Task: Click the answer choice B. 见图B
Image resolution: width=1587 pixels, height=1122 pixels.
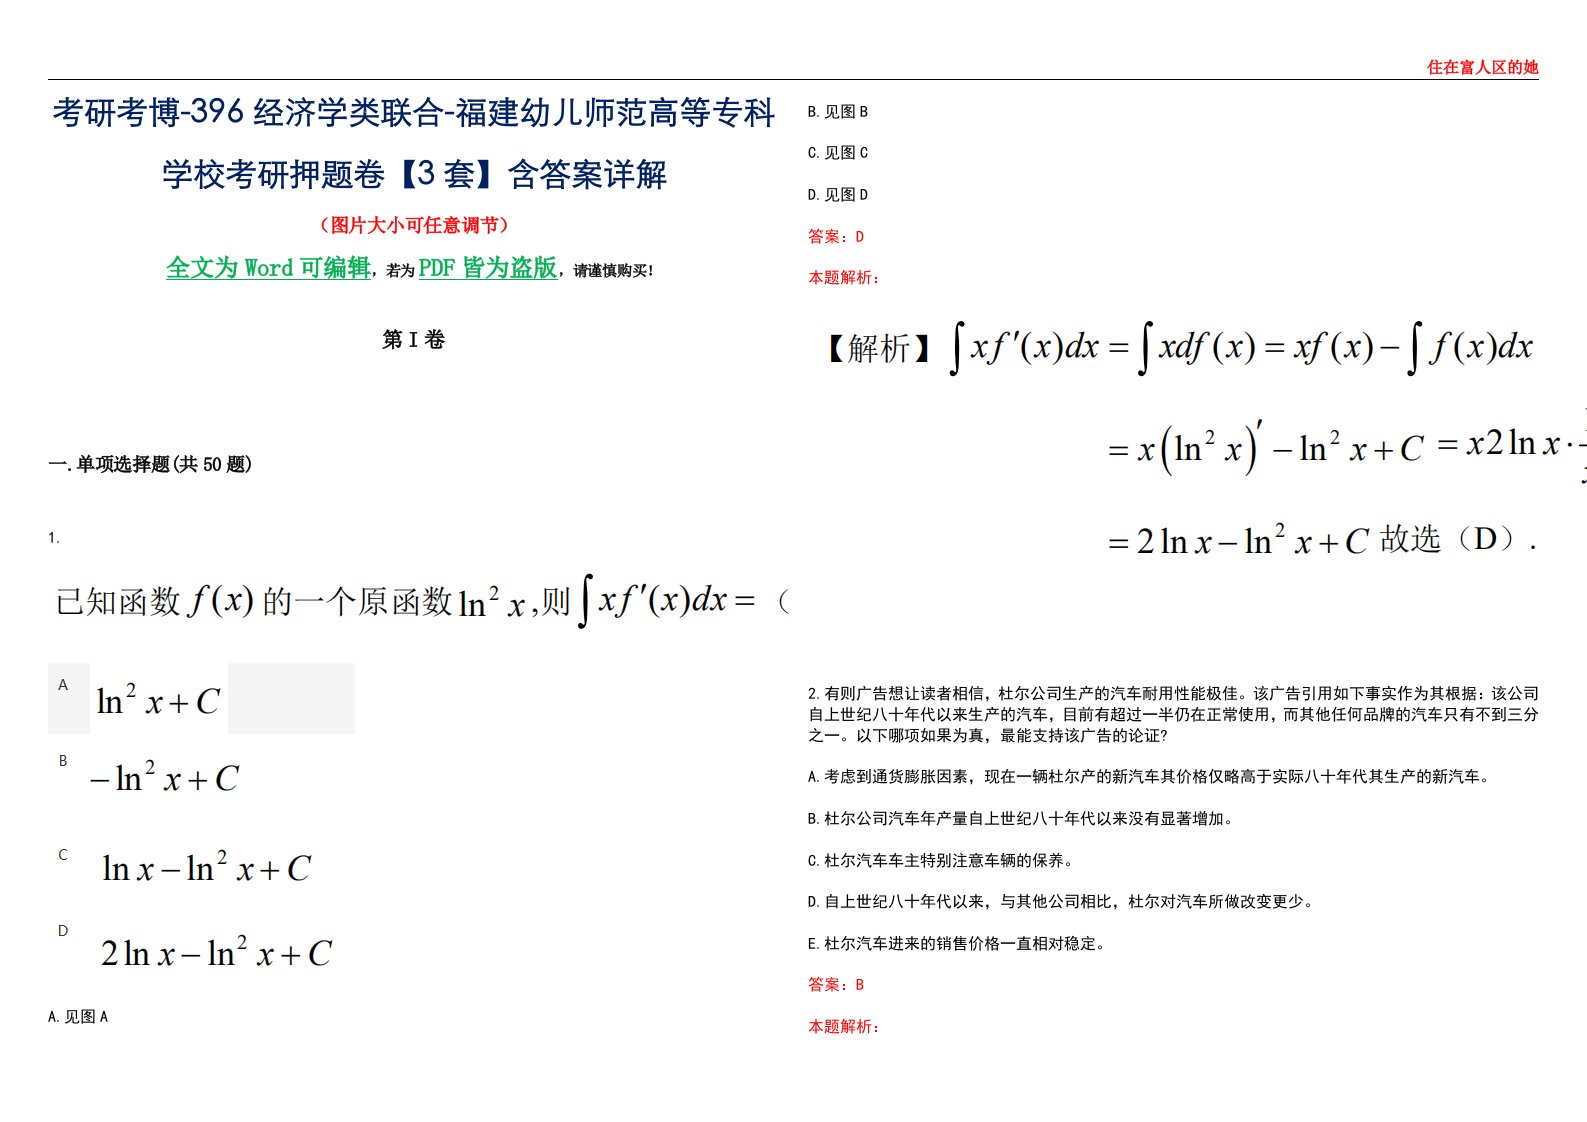Action: pyautogui.click(x=838, y=112)
